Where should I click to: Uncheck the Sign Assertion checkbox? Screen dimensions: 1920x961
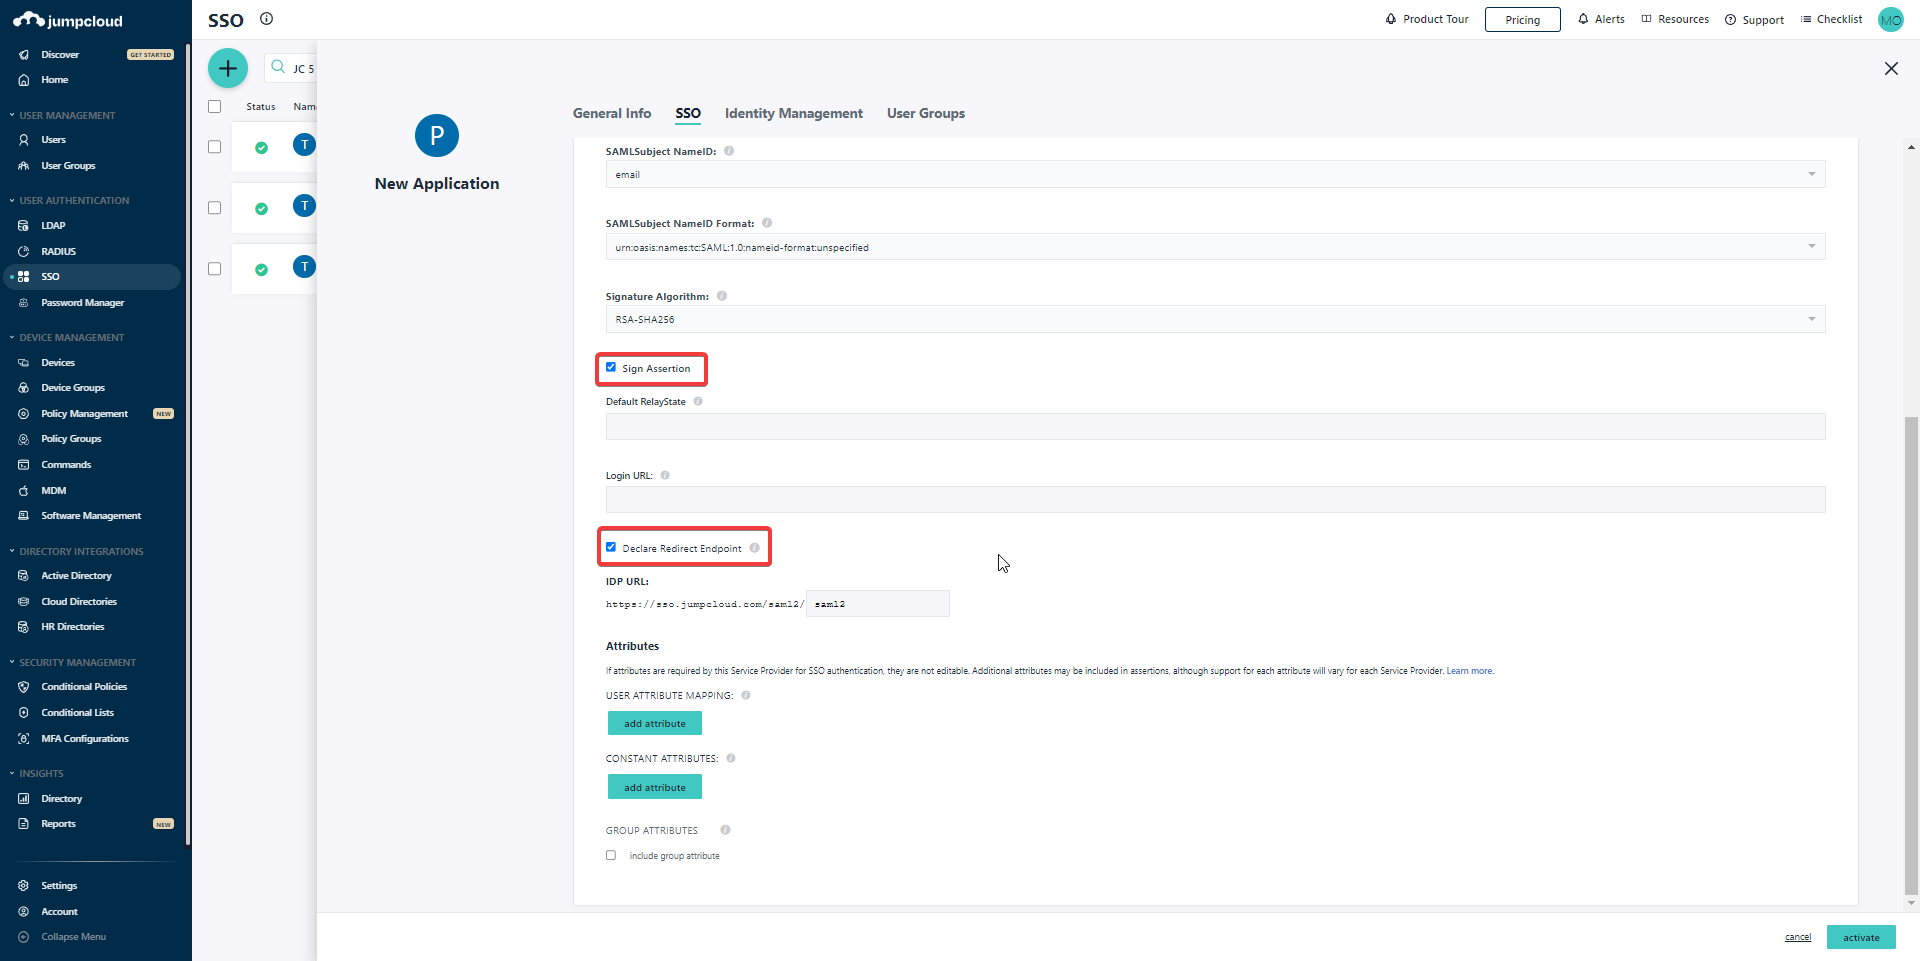coord(611,367)
